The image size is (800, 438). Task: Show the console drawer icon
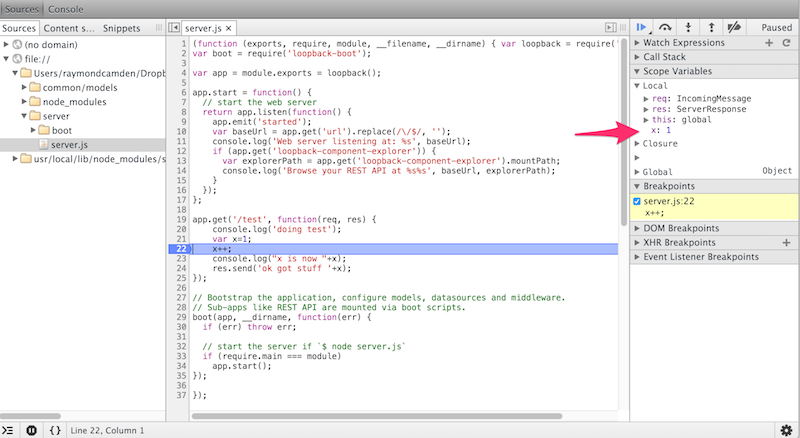8,430
